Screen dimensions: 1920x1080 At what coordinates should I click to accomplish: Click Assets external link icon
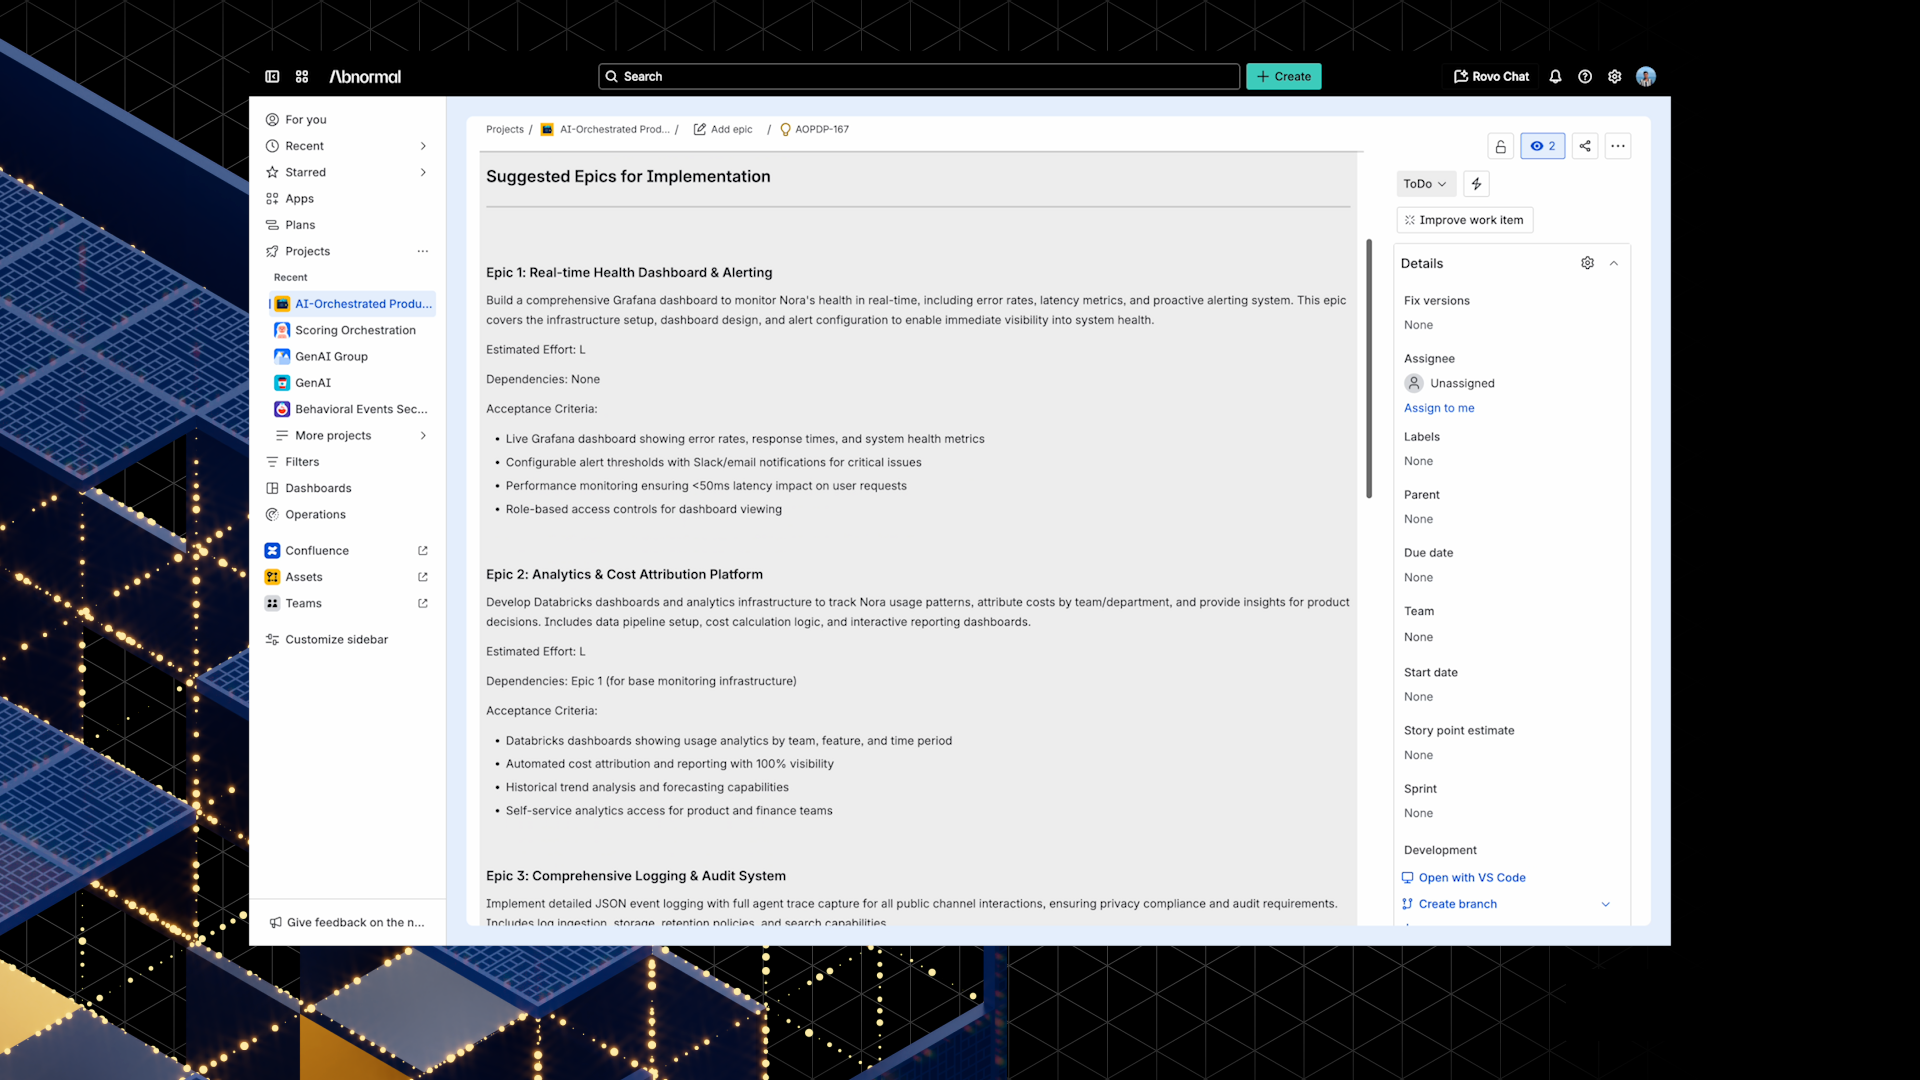click(x=423, y=577)
